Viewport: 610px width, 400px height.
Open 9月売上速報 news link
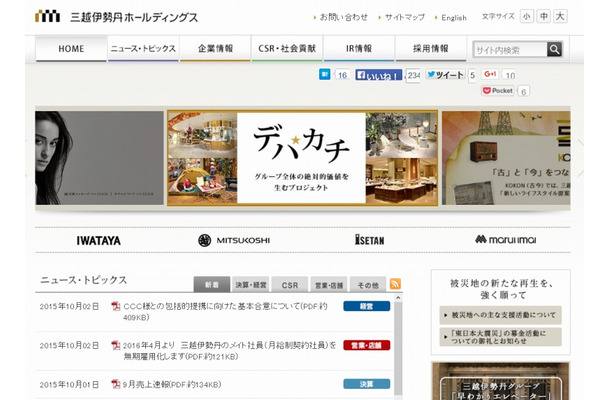172,384
